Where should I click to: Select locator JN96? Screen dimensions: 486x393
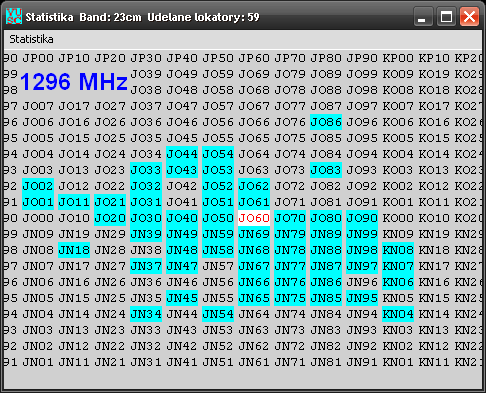pyautogui.click(x=362, y=282)
